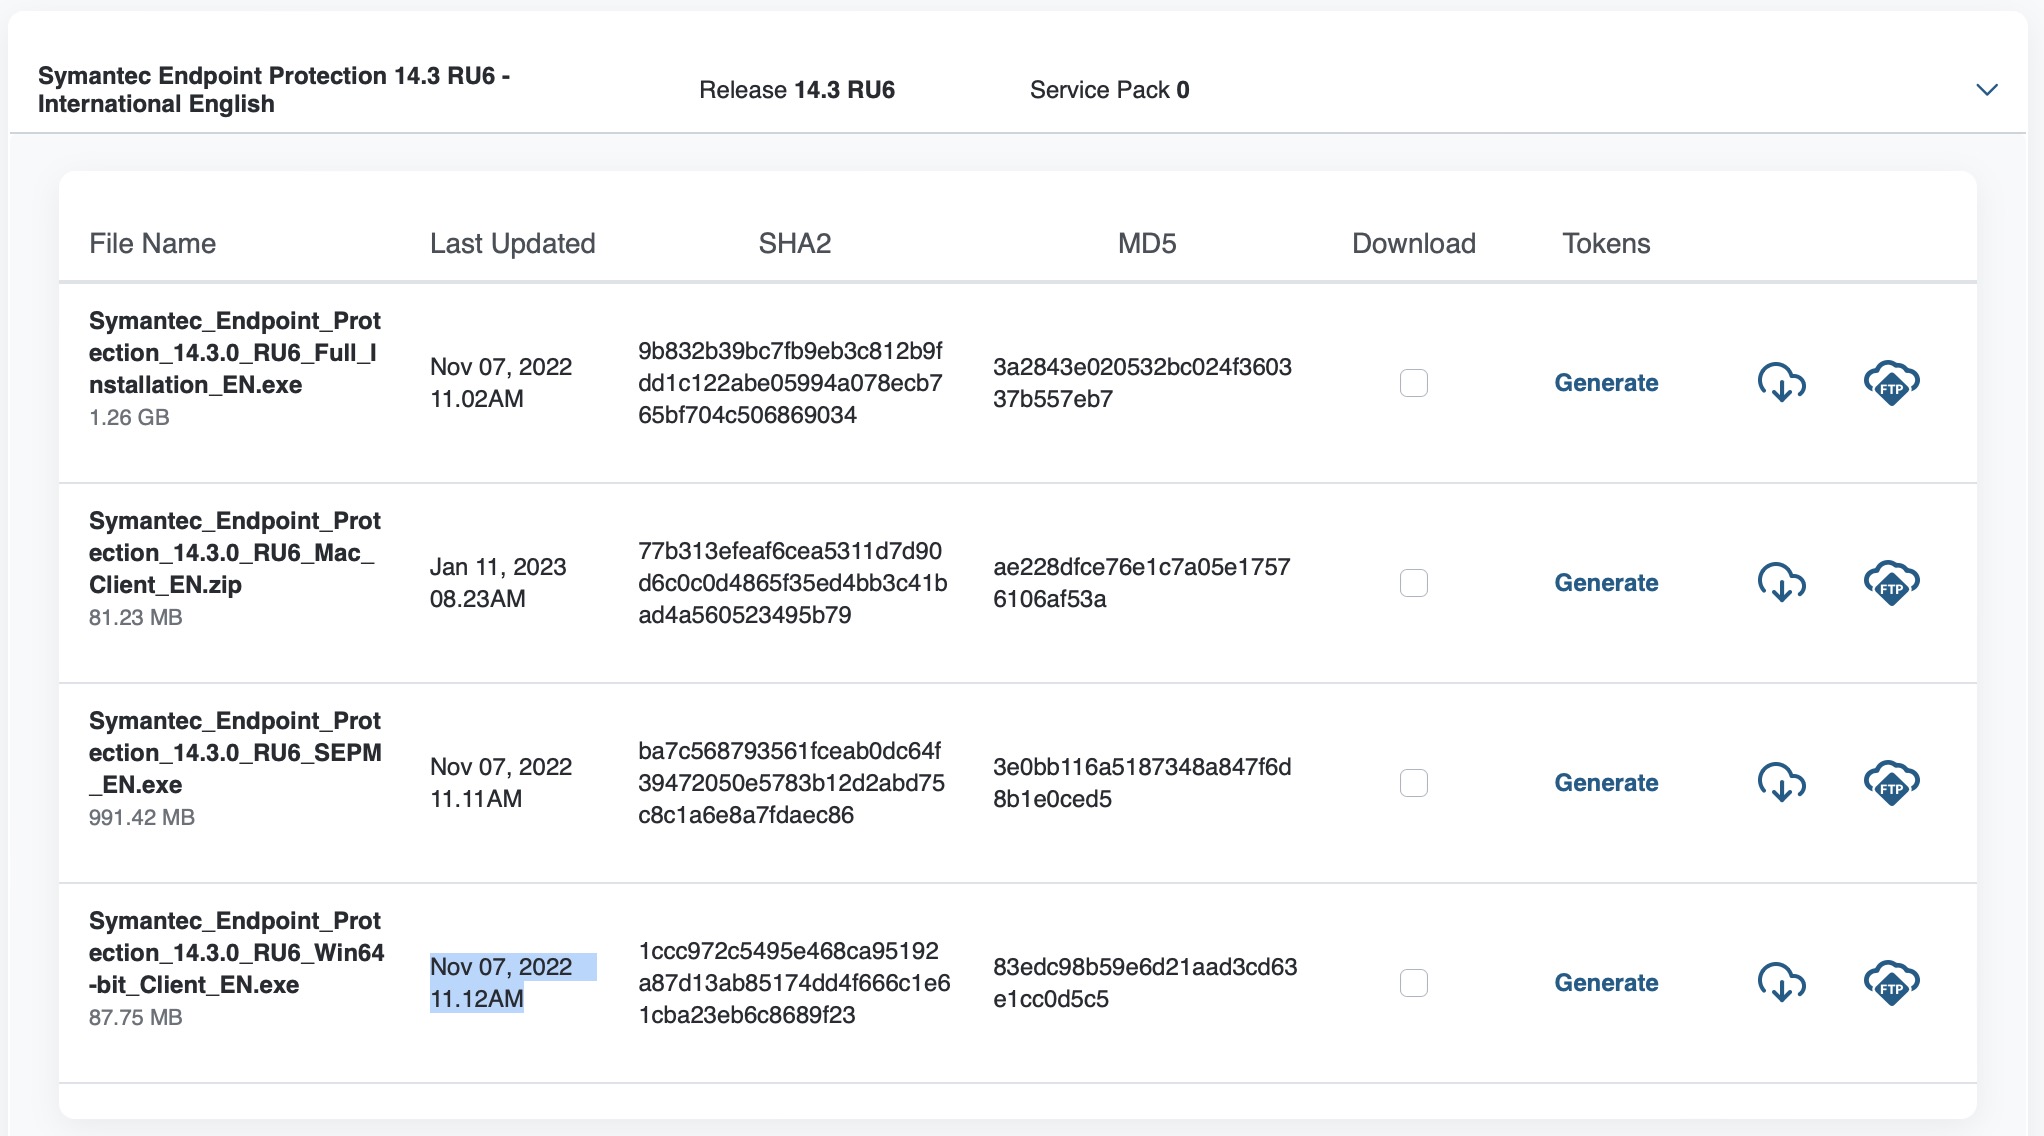Click SHA2 hash starting with 77b313efeaf6cea5
The image size is (2044, 1136).
click(792, 583)
